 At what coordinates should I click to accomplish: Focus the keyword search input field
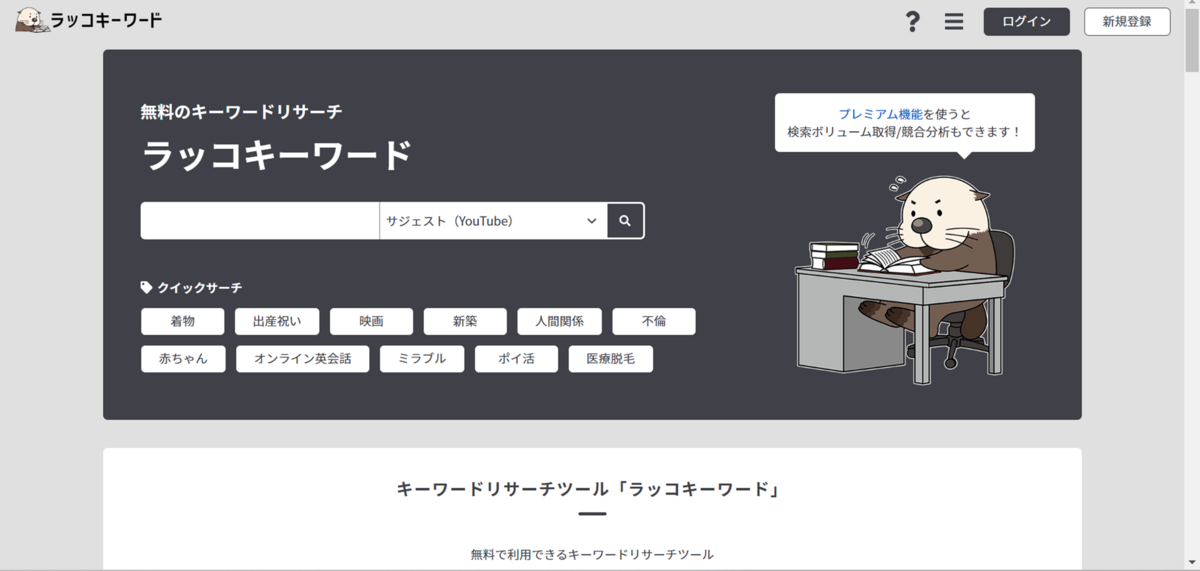(x=260, y=221)
